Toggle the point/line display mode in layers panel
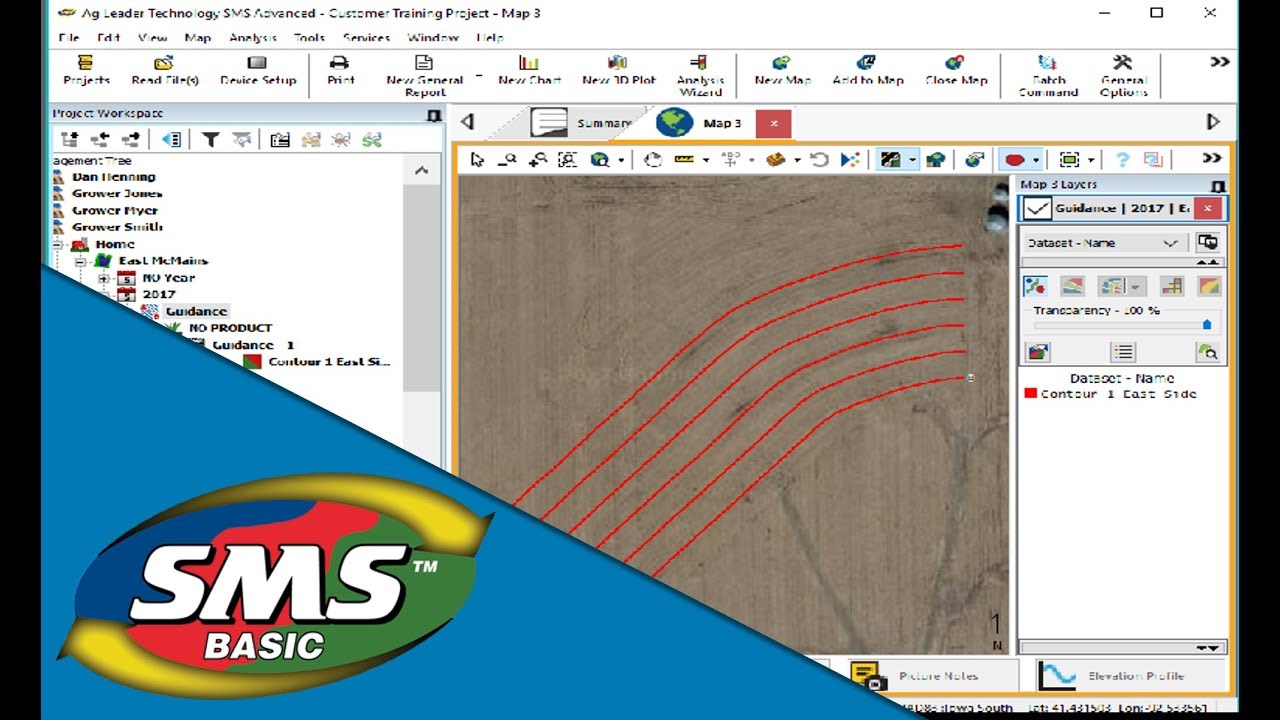1280x720 pixels. pyautogui.click(x=1034, y=287)
